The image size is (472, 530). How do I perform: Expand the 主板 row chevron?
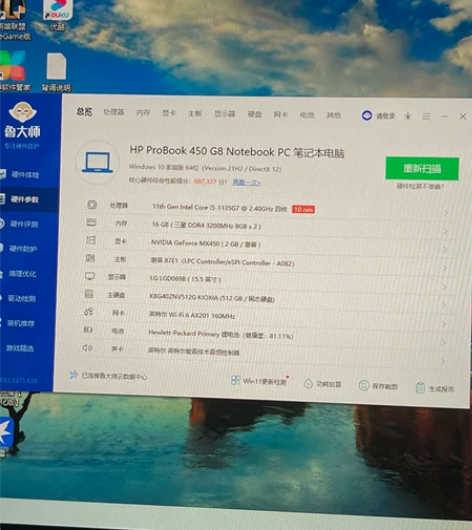445,268
